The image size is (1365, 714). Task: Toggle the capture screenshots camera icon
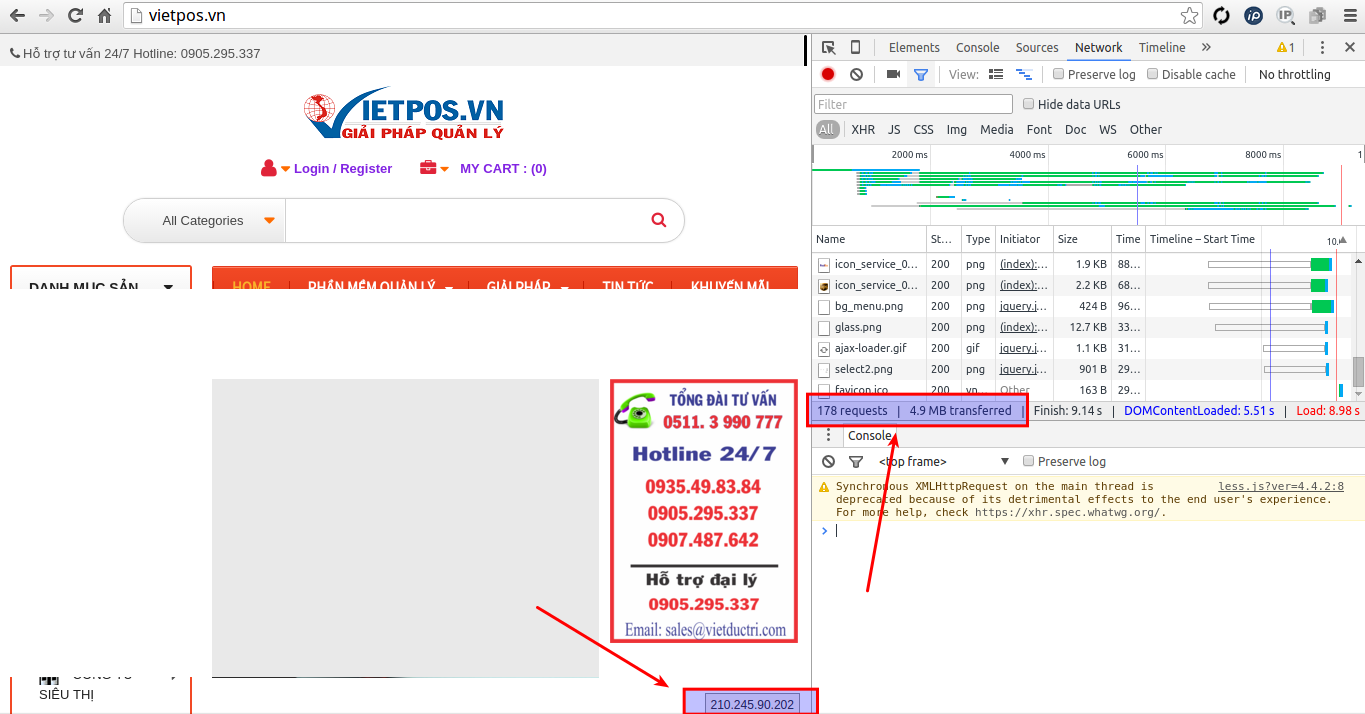tap(893, 74)
